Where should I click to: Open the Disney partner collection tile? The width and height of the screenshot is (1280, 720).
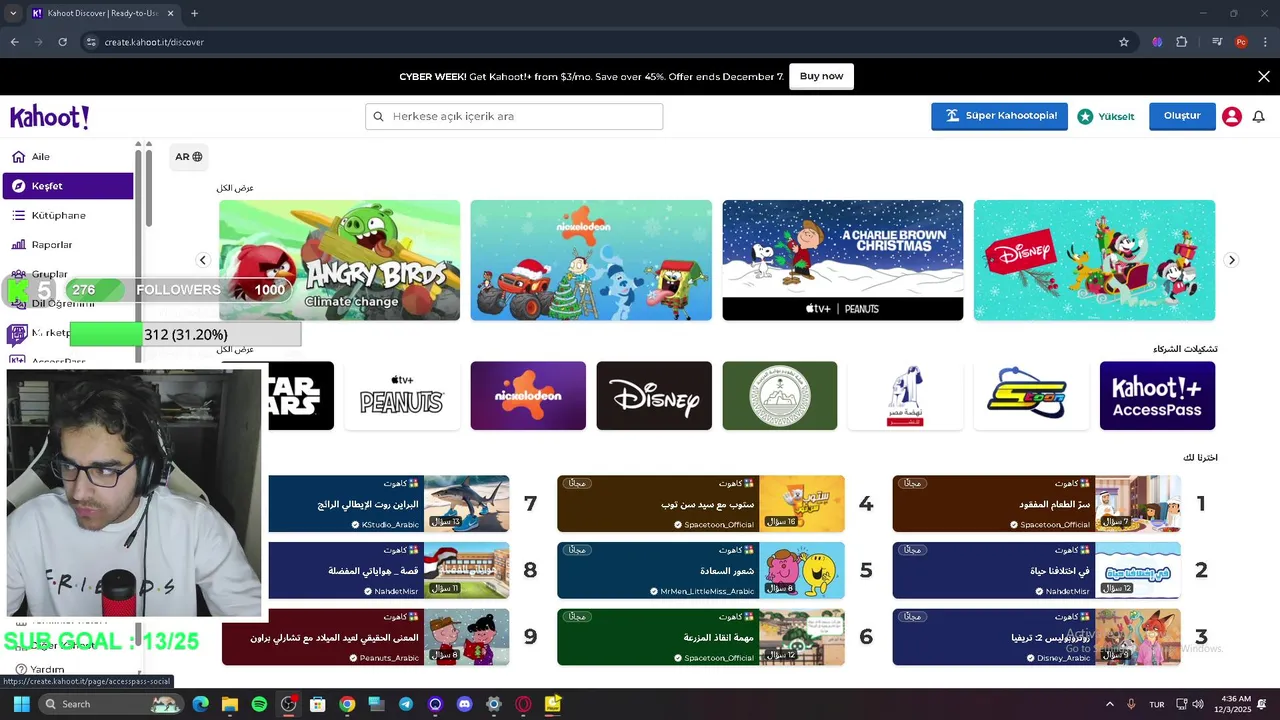click(x=654, y=396)
